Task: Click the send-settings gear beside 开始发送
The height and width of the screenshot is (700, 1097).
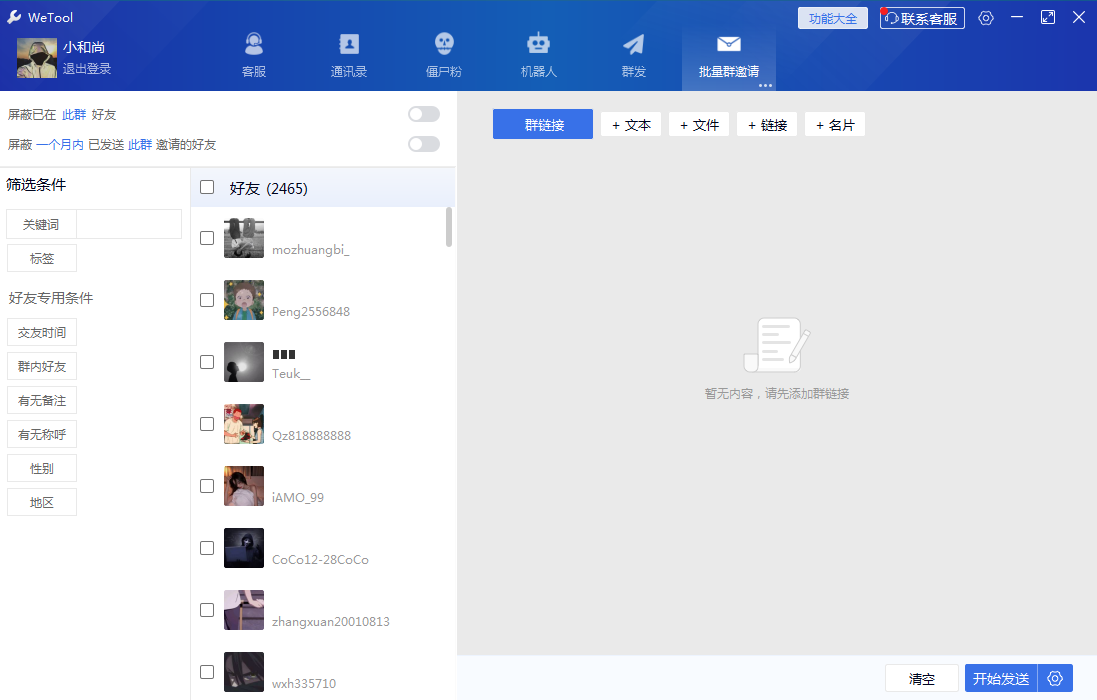Action: click(x=1054, y=678)
